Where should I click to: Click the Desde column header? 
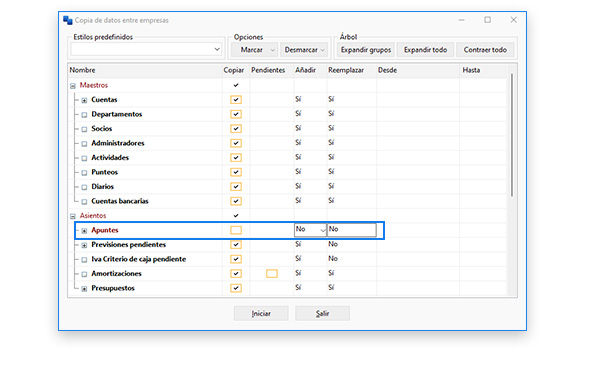point(418,70)
